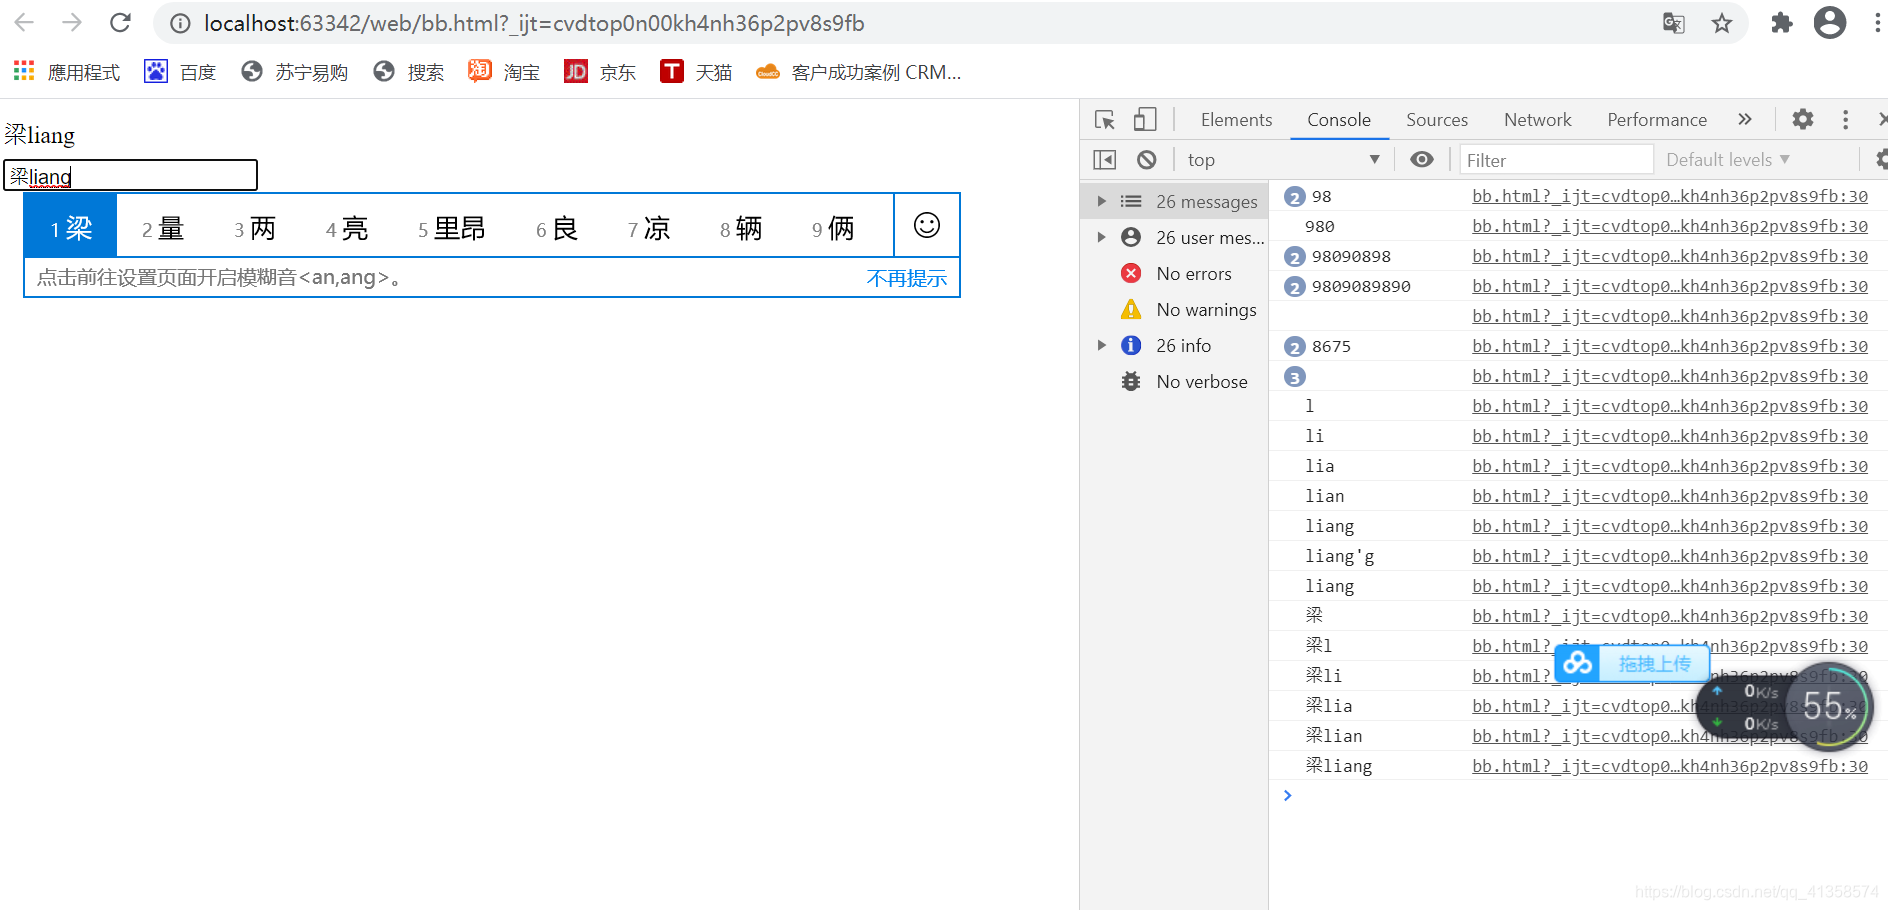Toggle the live expression eye icon
This screenshot has height=910, width=1888.
tap(1421, 160)
